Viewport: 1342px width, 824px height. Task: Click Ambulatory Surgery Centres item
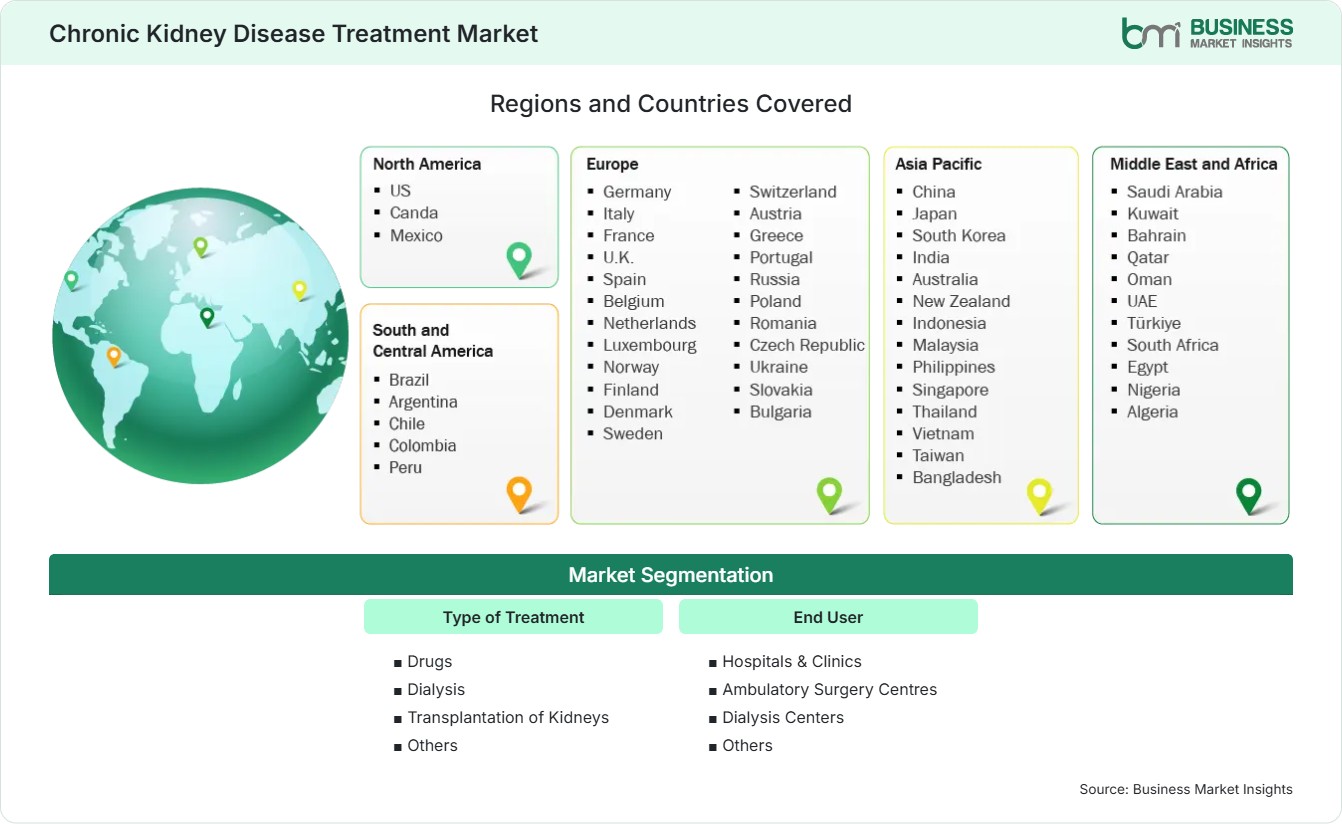click(830, 690)
